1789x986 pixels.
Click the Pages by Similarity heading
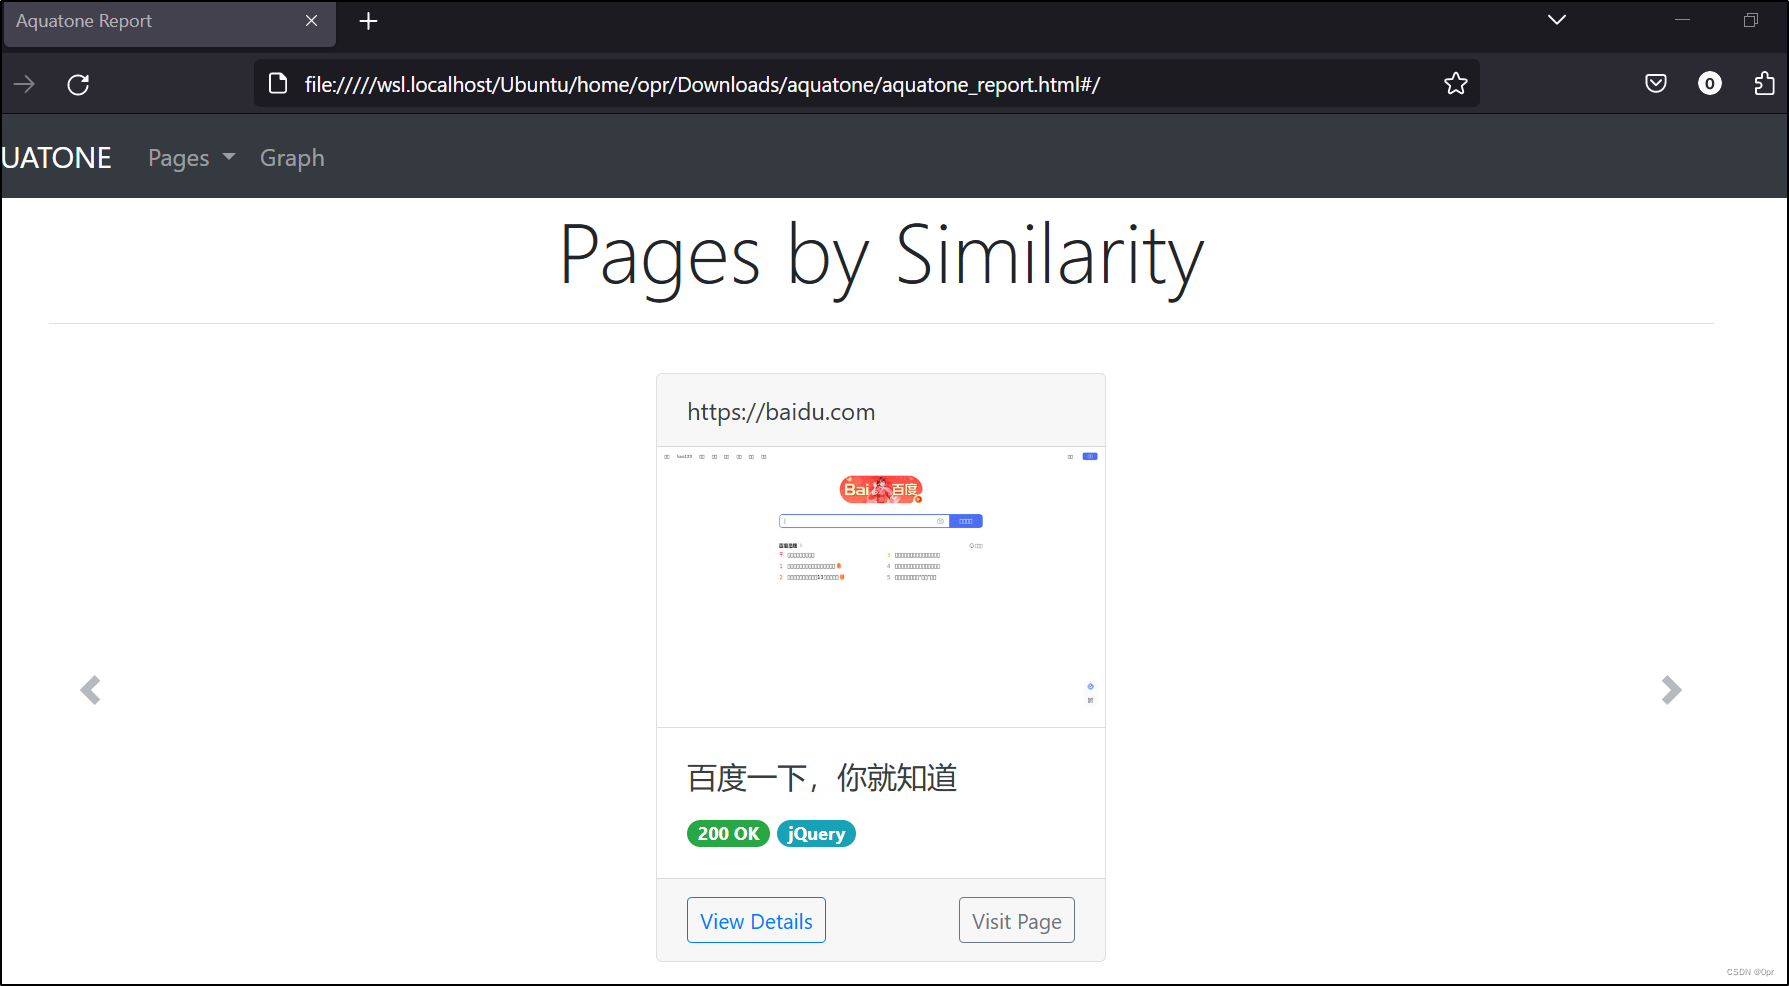(x=881, y=256)
